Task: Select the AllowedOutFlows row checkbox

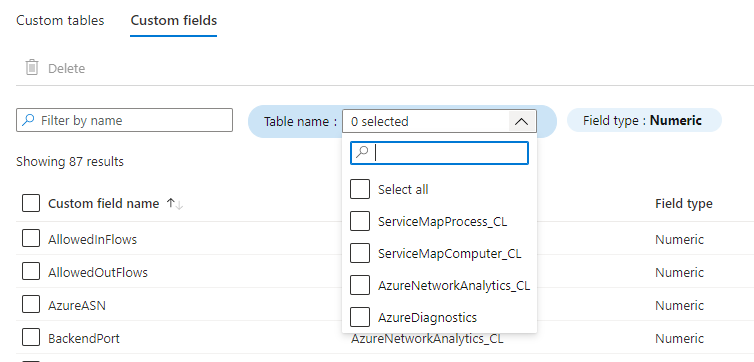Action: coord(31,271)
